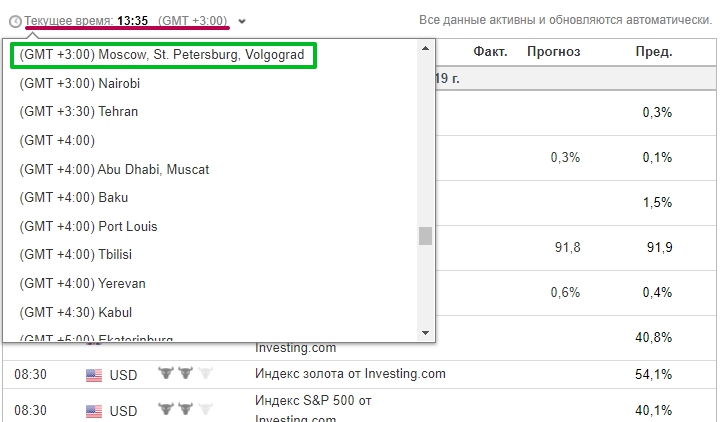Pick the (GMT +4:30) Kabul option
The height and width of the screenshot is (422, 720).
click(75, 312)
